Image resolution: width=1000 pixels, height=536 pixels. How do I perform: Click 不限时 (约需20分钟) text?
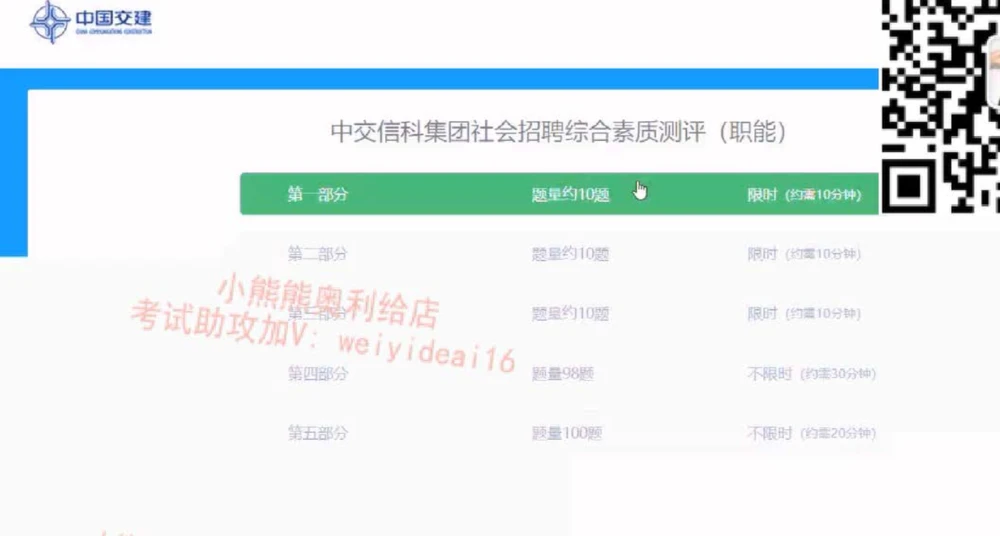811,433
